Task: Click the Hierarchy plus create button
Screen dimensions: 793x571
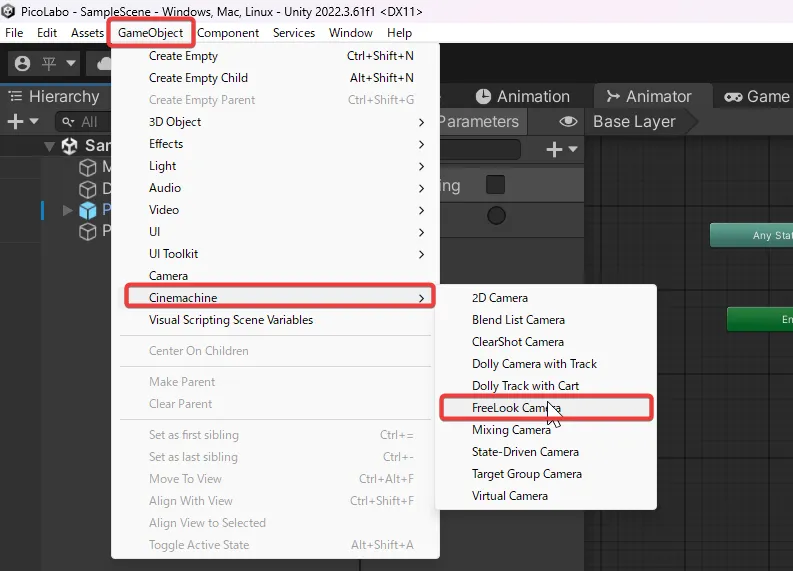Action: pyautogui.click(x=15, y=121)
